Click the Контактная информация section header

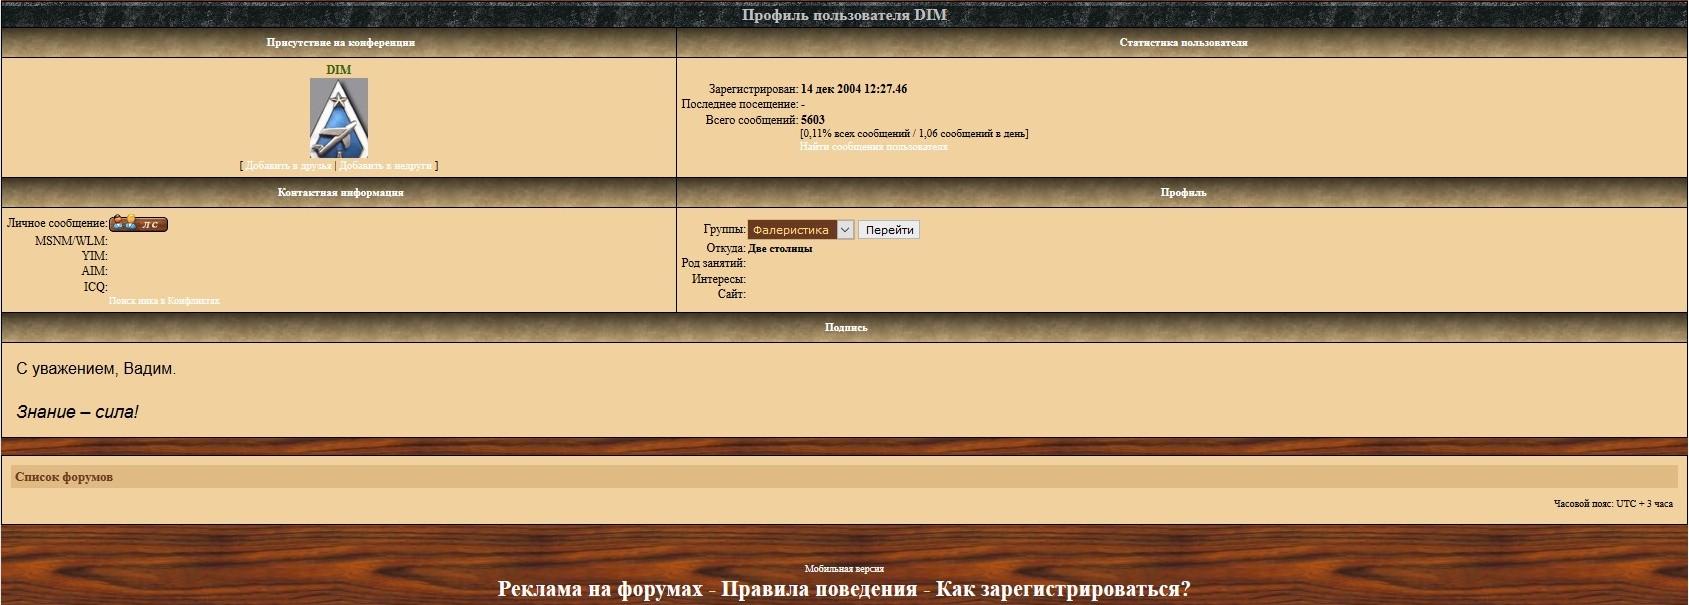tap(340, 192)
